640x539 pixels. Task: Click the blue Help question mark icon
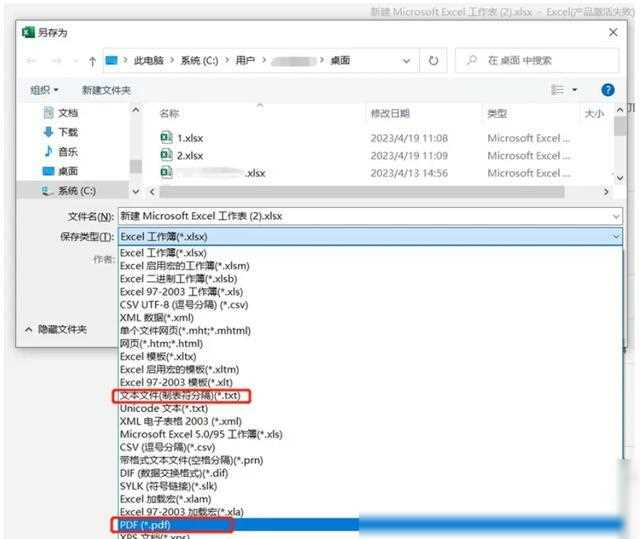(608, 90)
